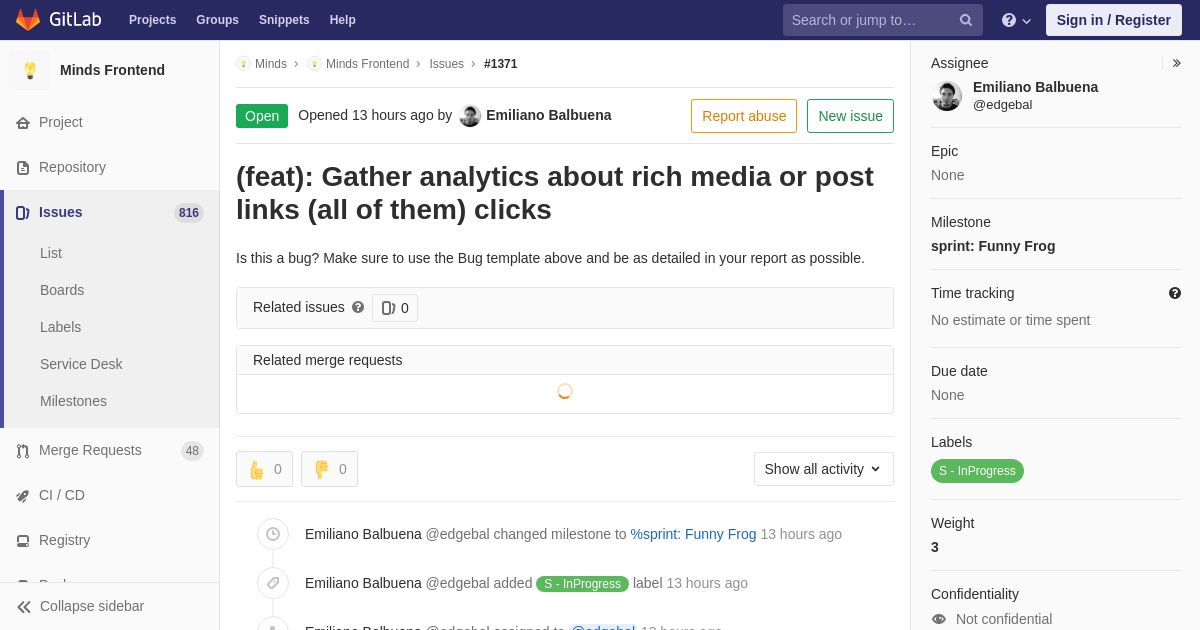
Task: Click the 48 merge requests count badge
Action: 192,451
